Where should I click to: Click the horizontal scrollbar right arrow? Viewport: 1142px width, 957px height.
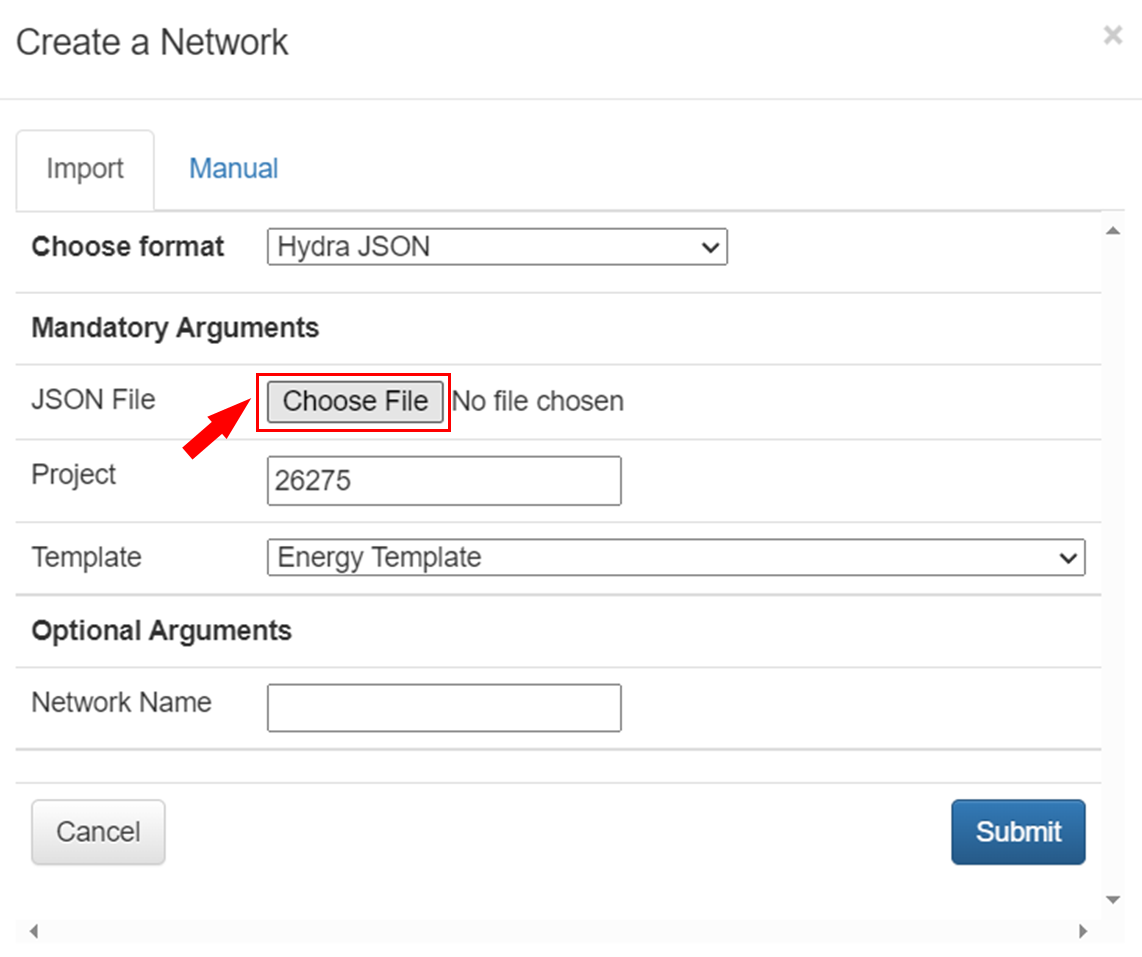pyautogui.click(x=1082, y=932)
